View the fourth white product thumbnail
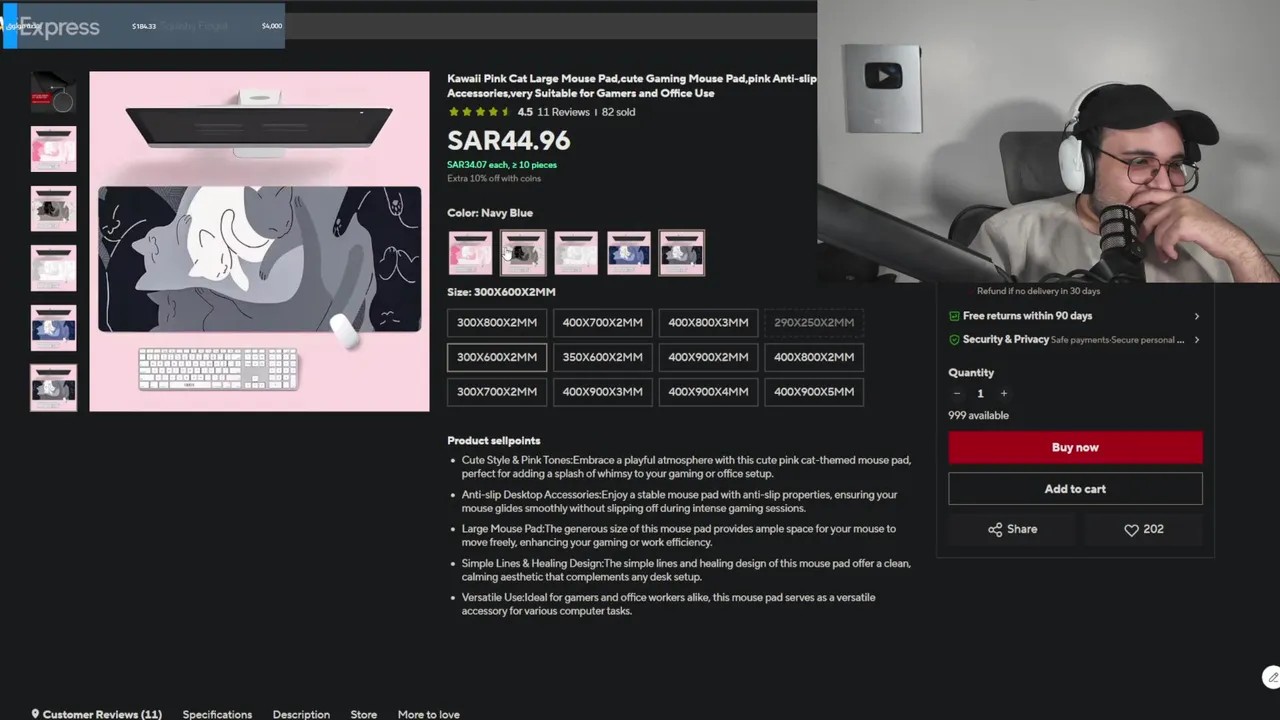This screenshot has height=720, width=1280. pyautogui.click(x=53, y=268)
